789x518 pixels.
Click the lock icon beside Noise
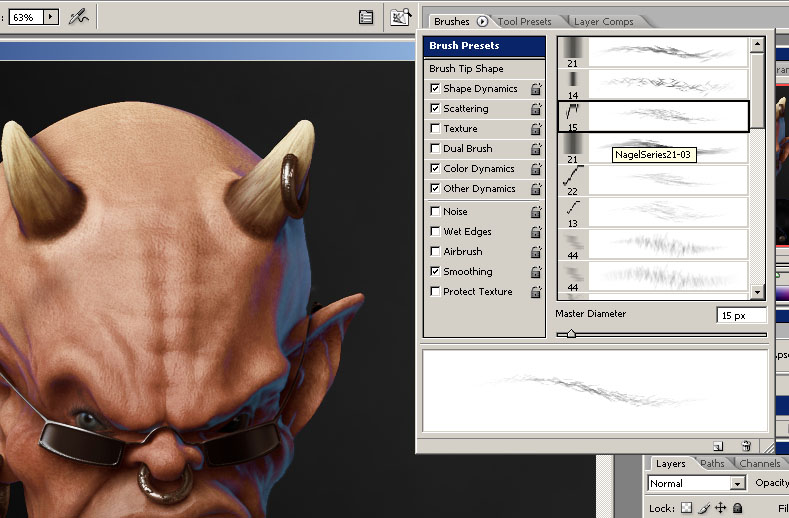pos(536,212)
